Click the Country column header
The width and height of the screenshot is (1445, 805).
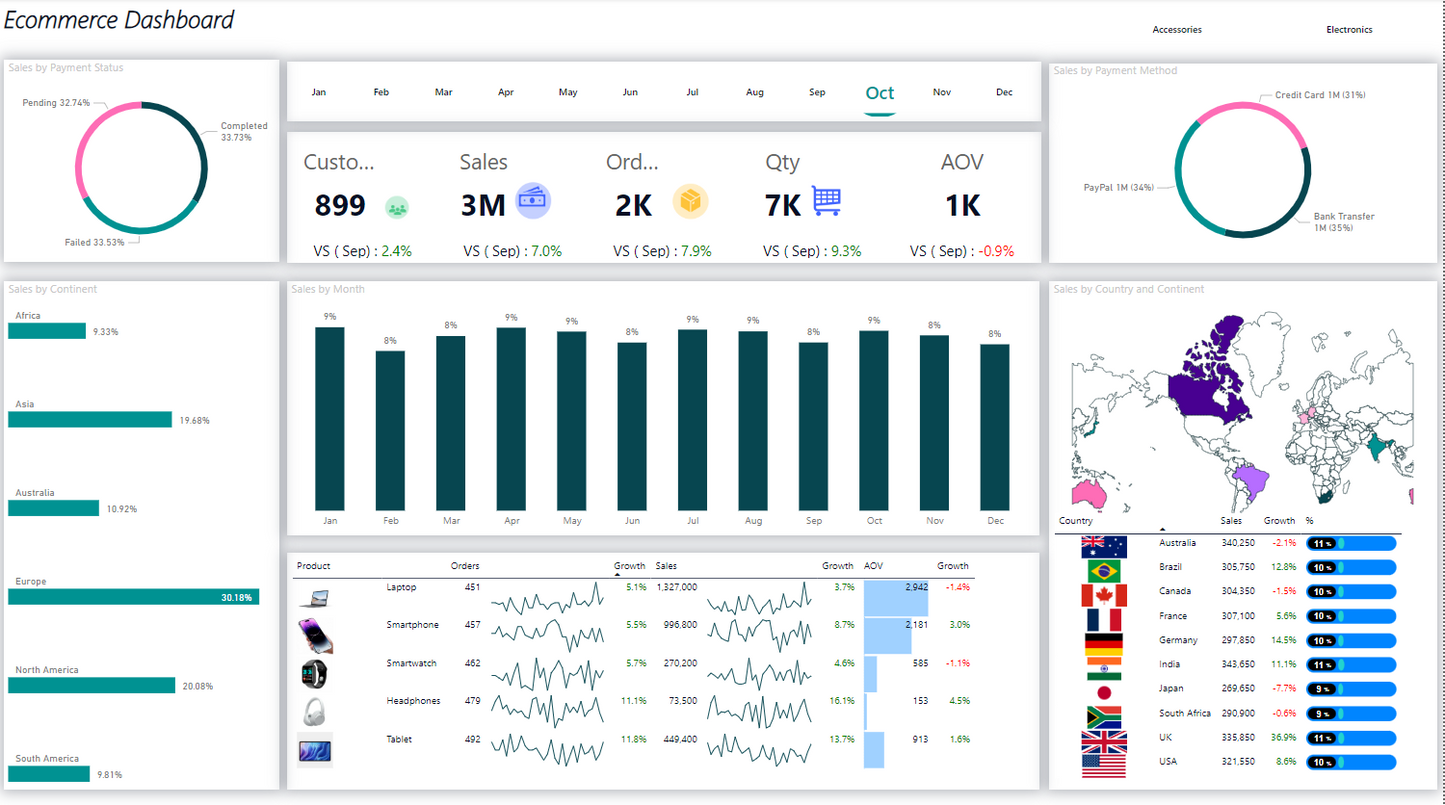[x=1076, y=521]
